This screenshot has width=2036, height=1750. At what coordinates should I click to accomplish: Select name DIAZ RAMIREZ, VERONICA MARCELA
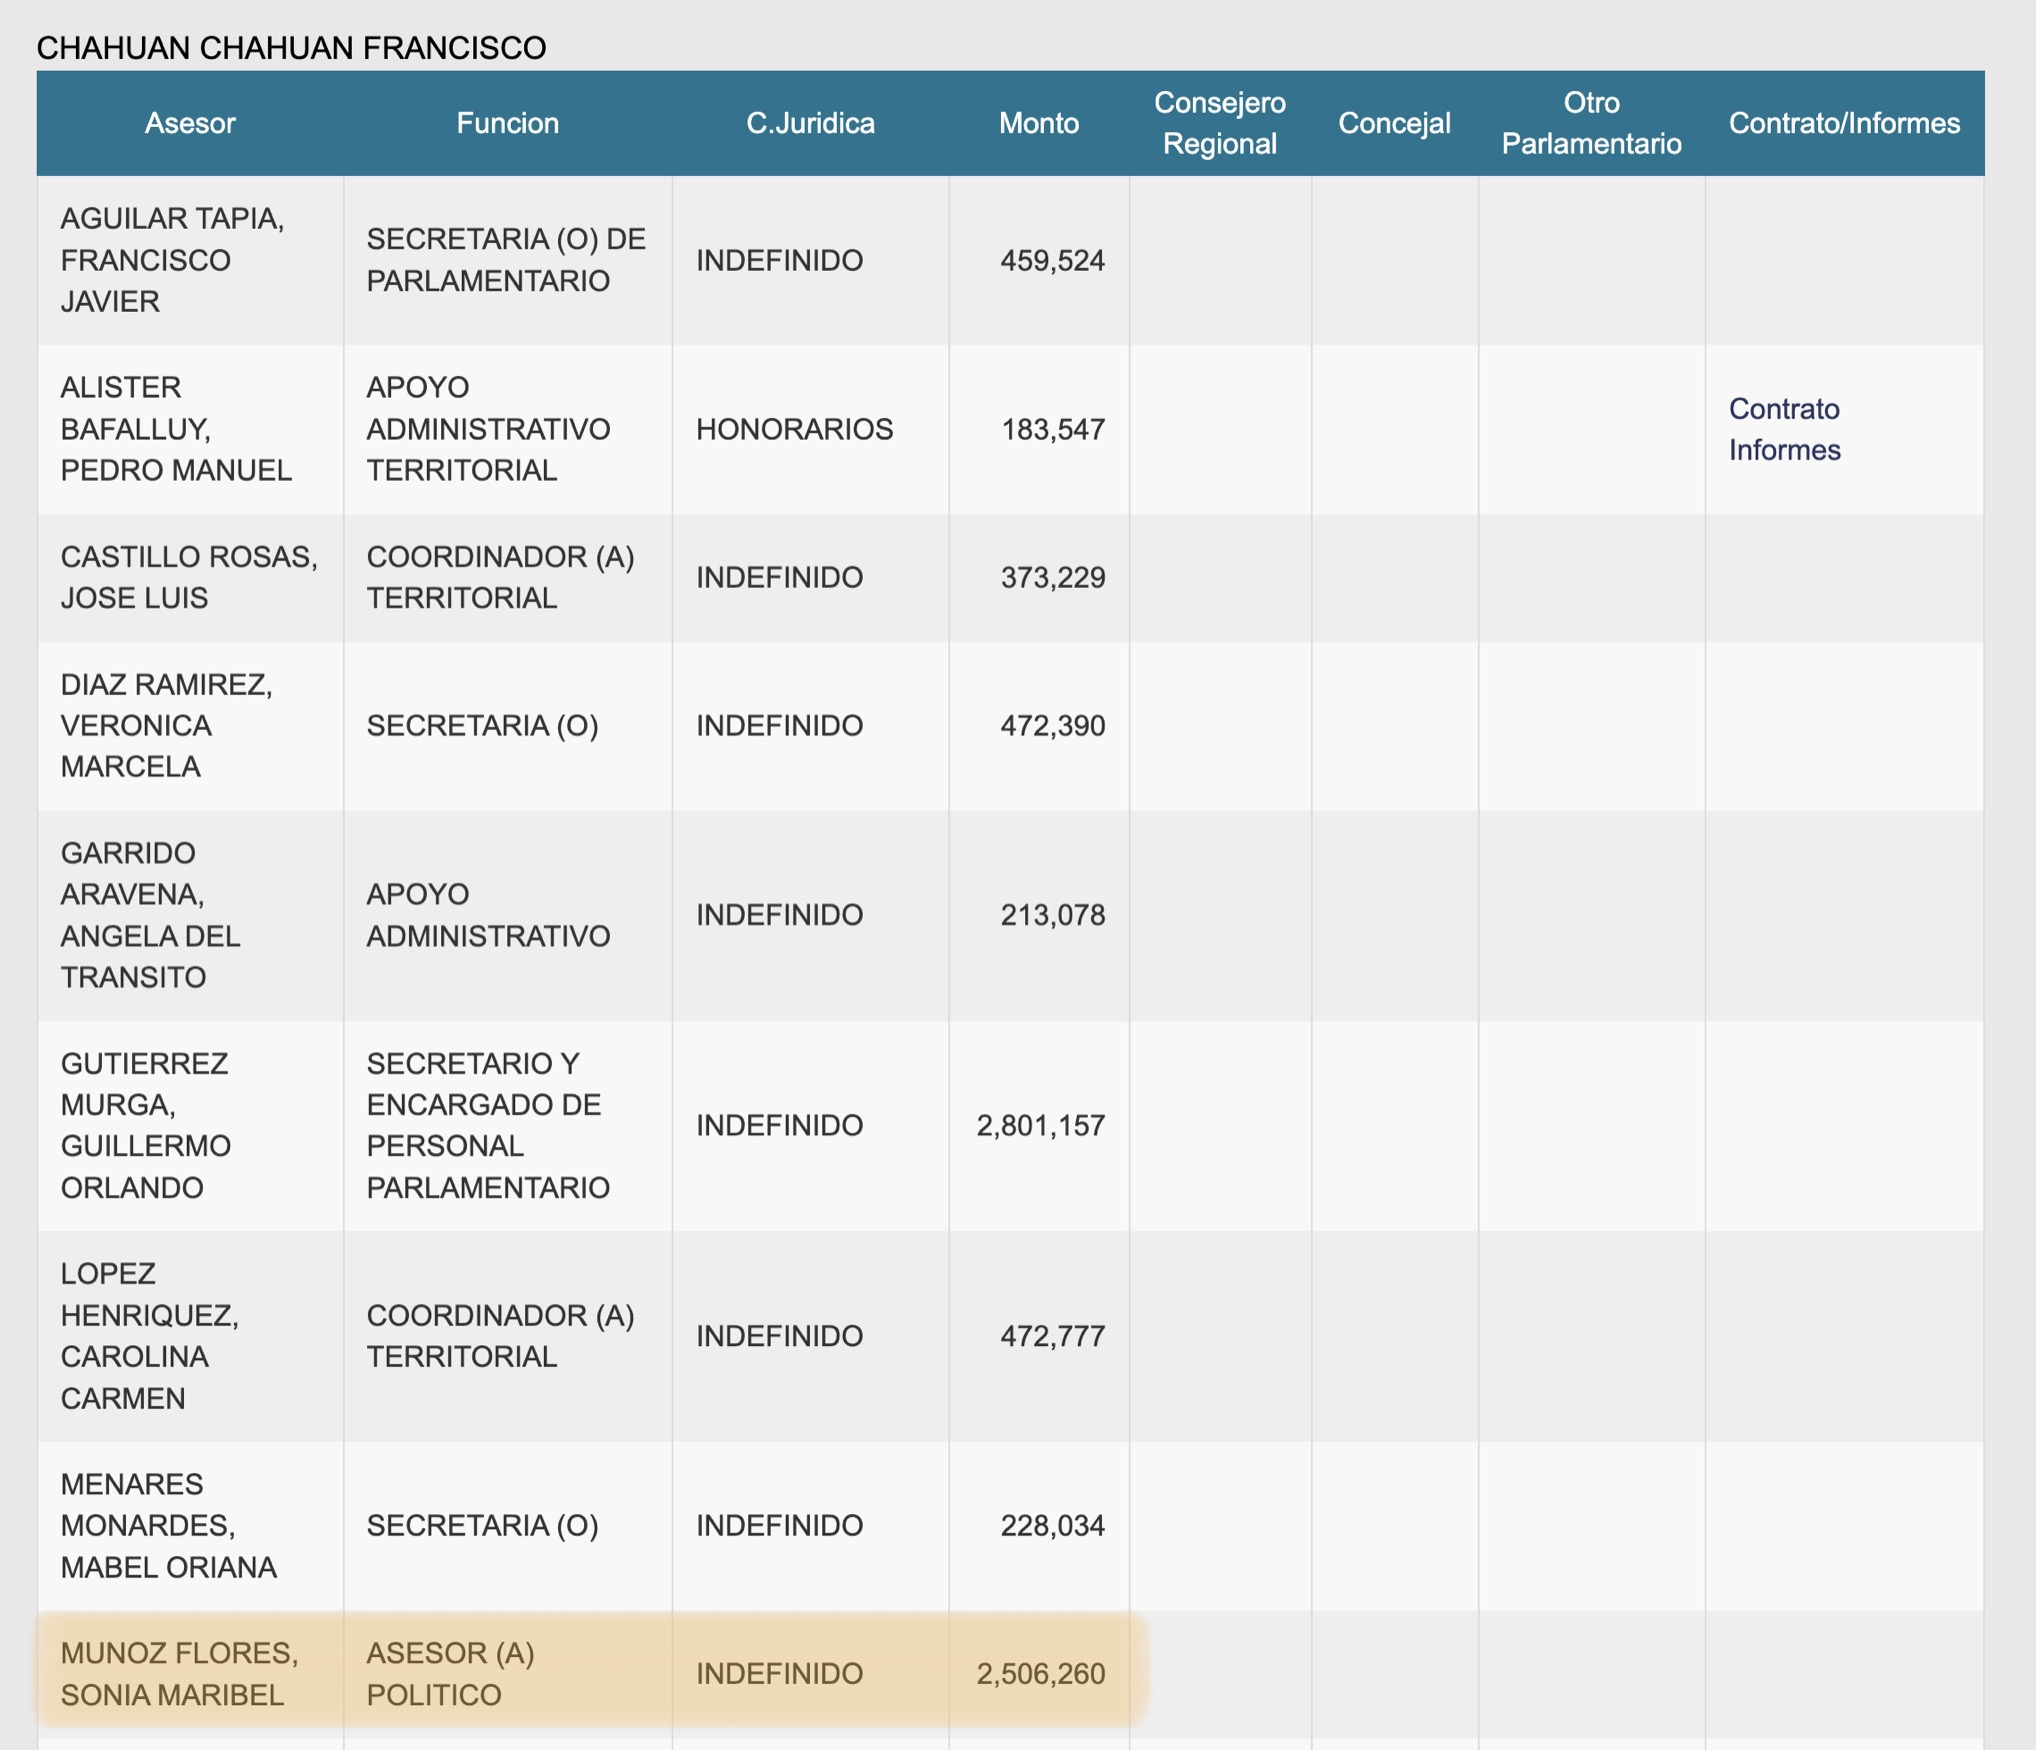click(166, 725)
